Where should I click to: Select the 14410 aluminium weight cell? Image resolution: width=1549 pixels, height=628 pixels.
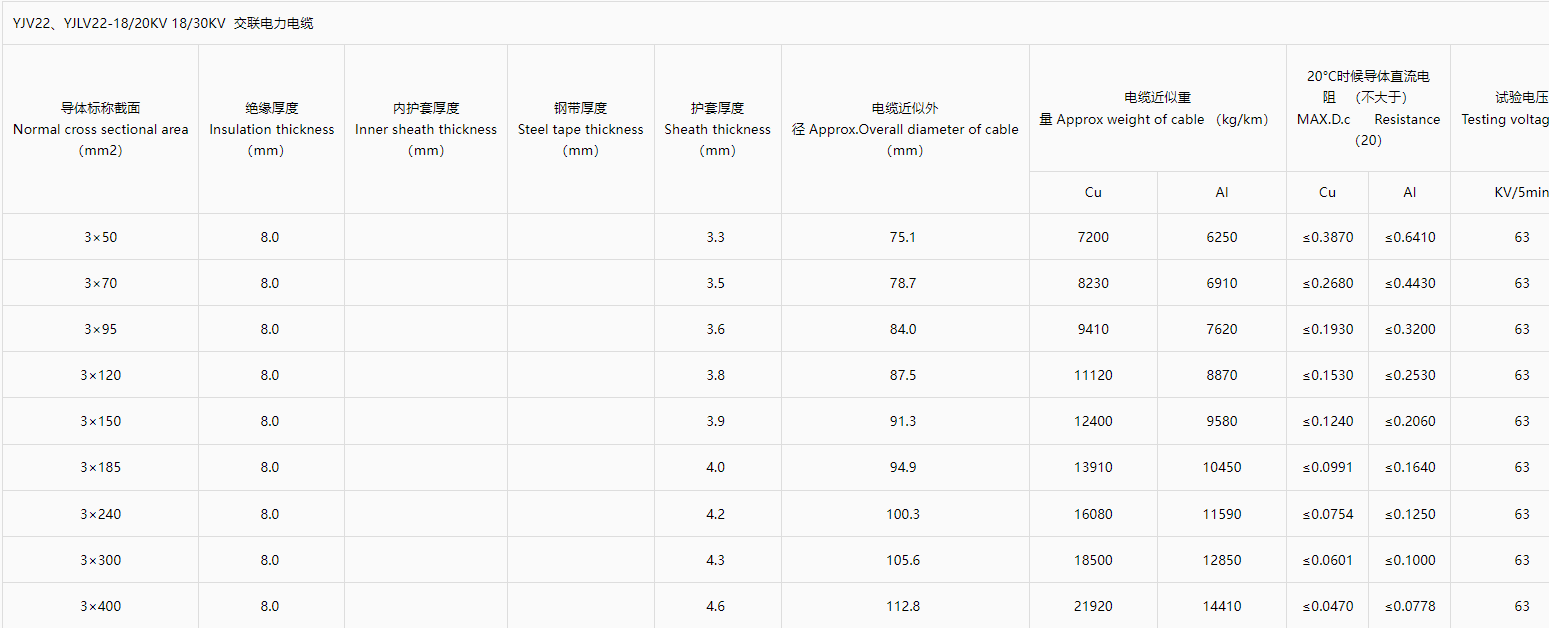point(1222,606)
